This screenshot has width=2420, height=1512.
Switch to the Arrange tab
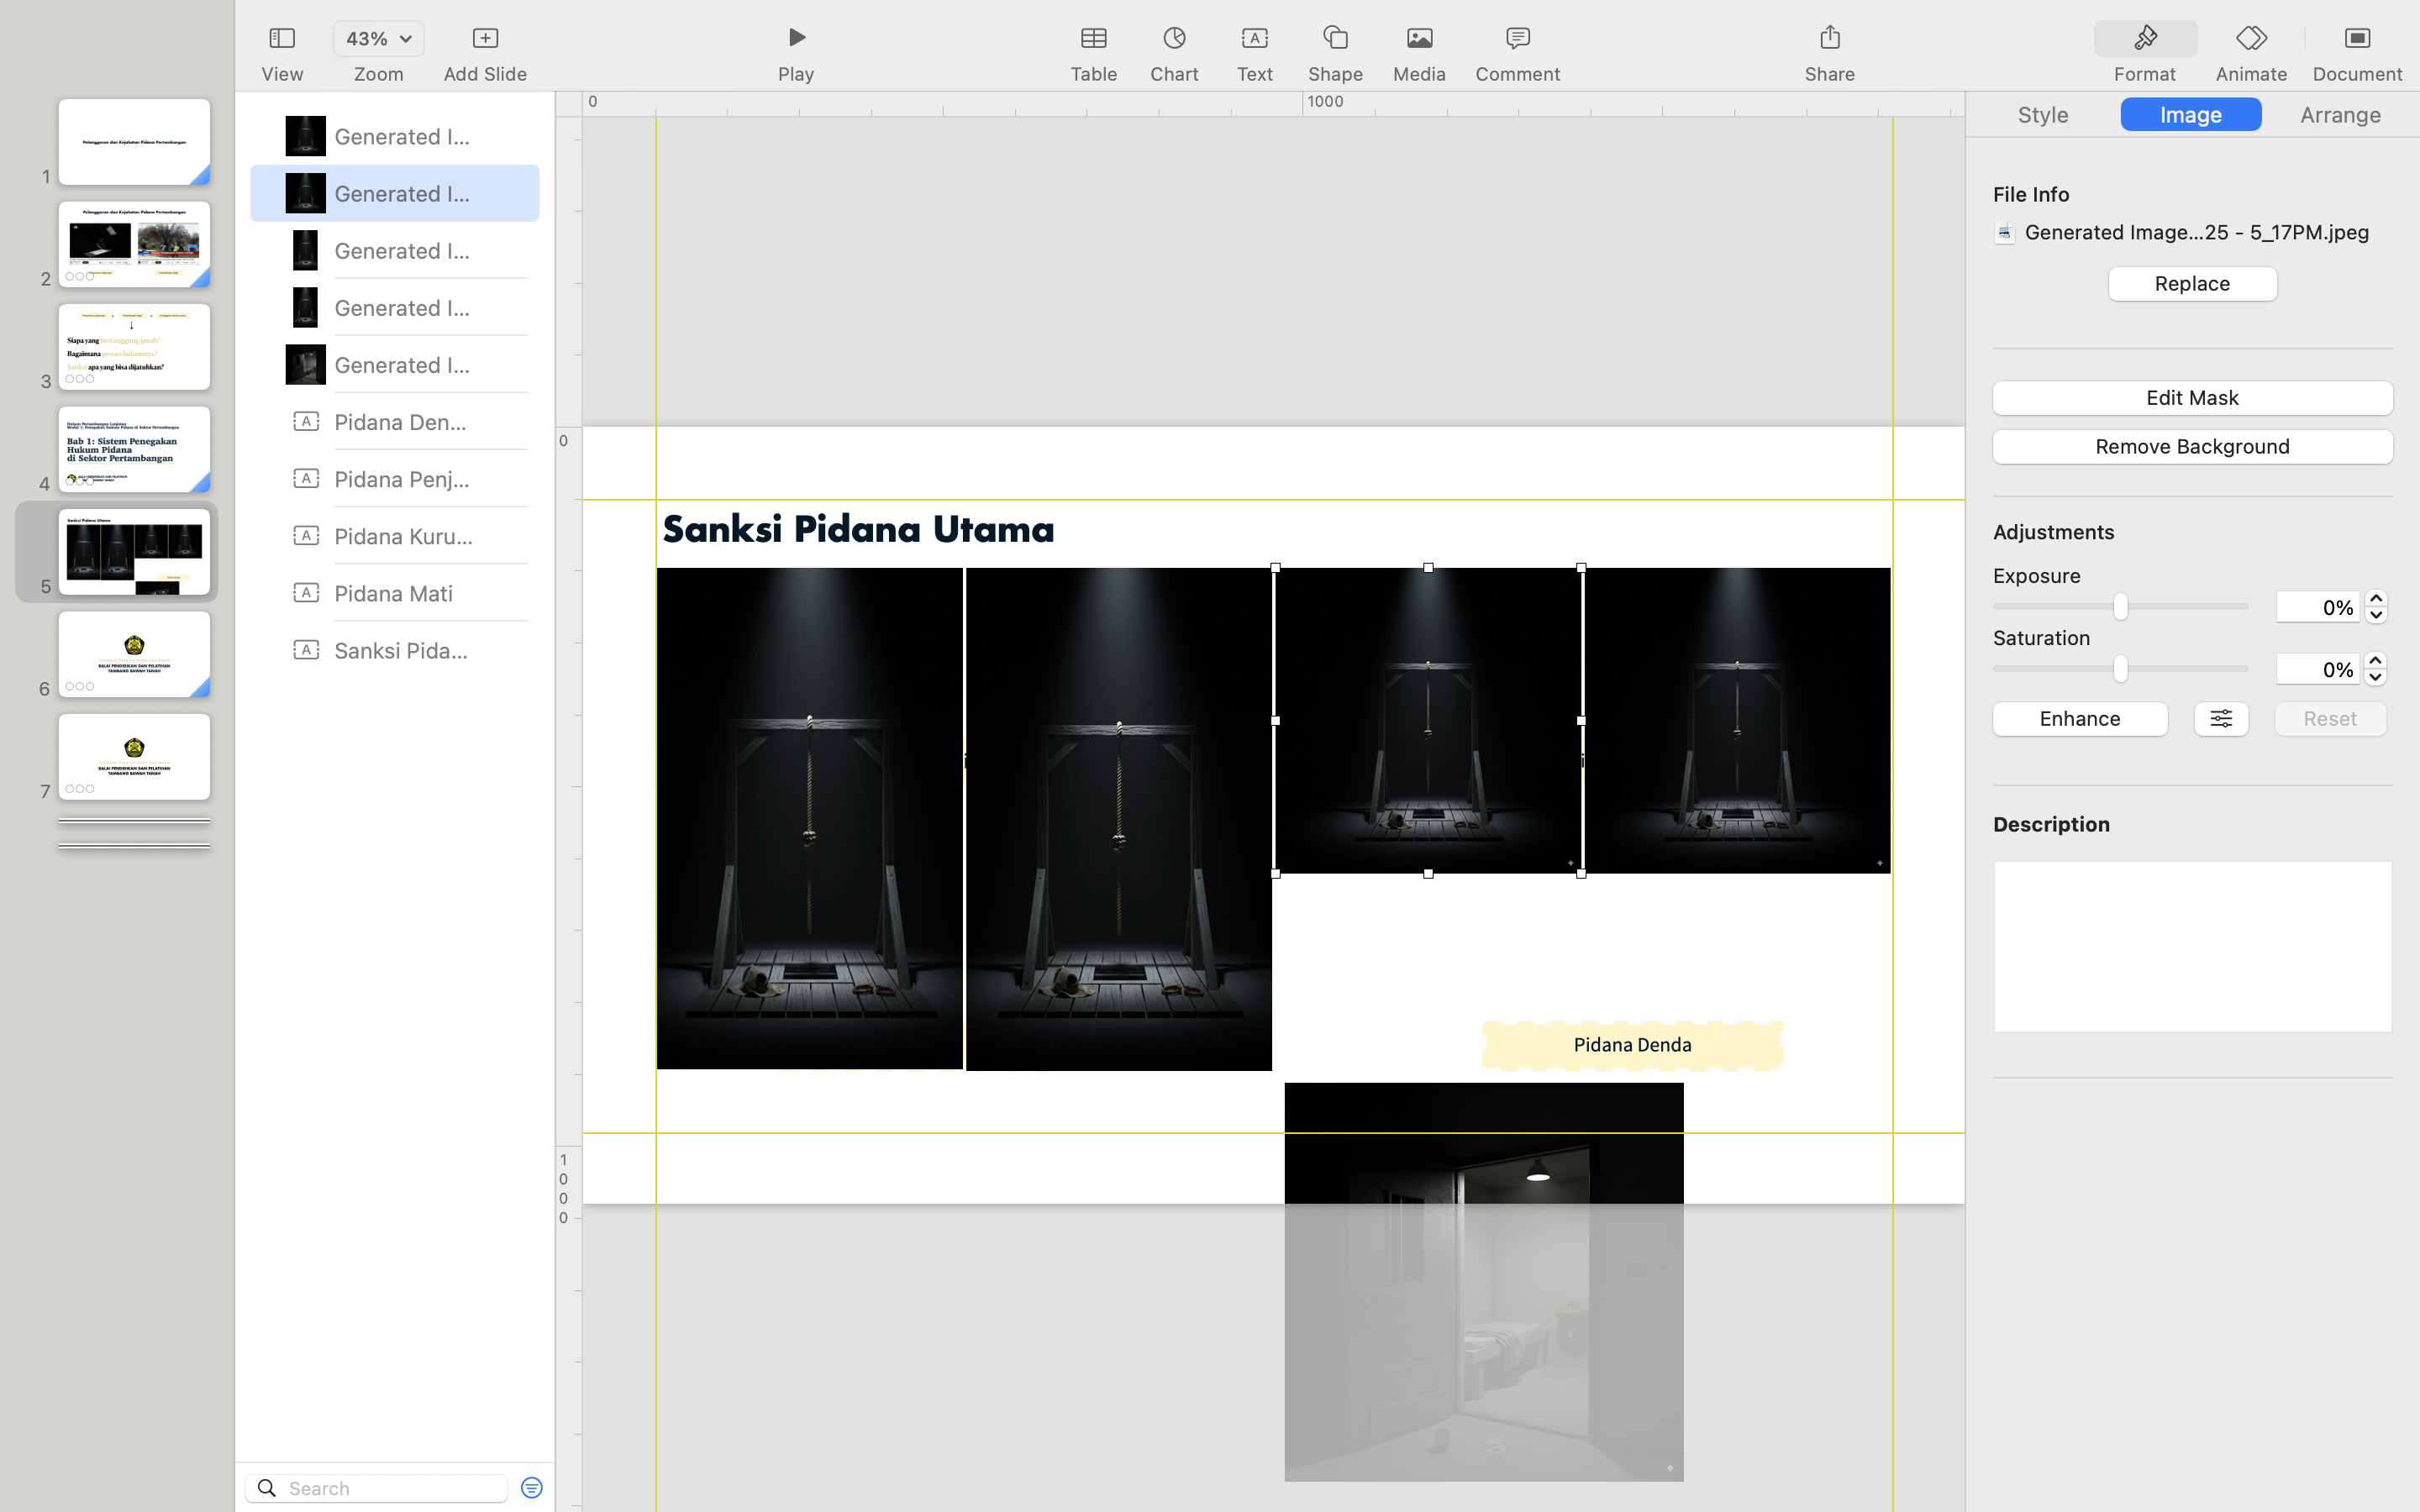pos(2339,115)
